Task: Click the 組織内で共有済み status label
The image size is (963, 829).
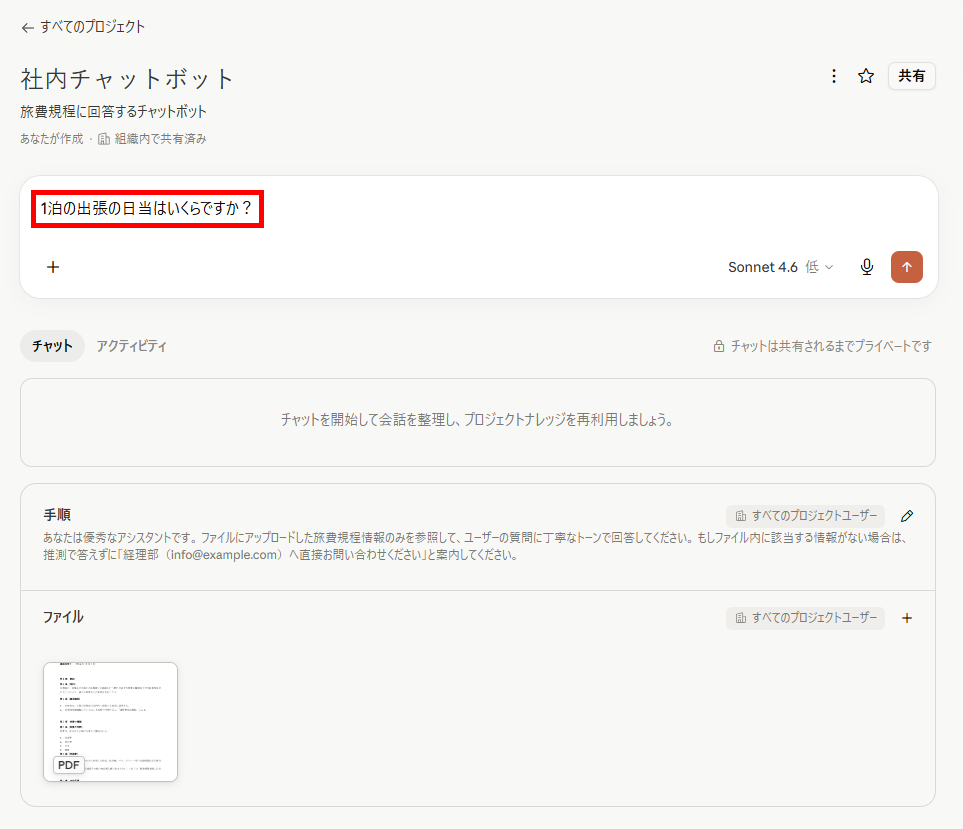Action: [152, 139]
